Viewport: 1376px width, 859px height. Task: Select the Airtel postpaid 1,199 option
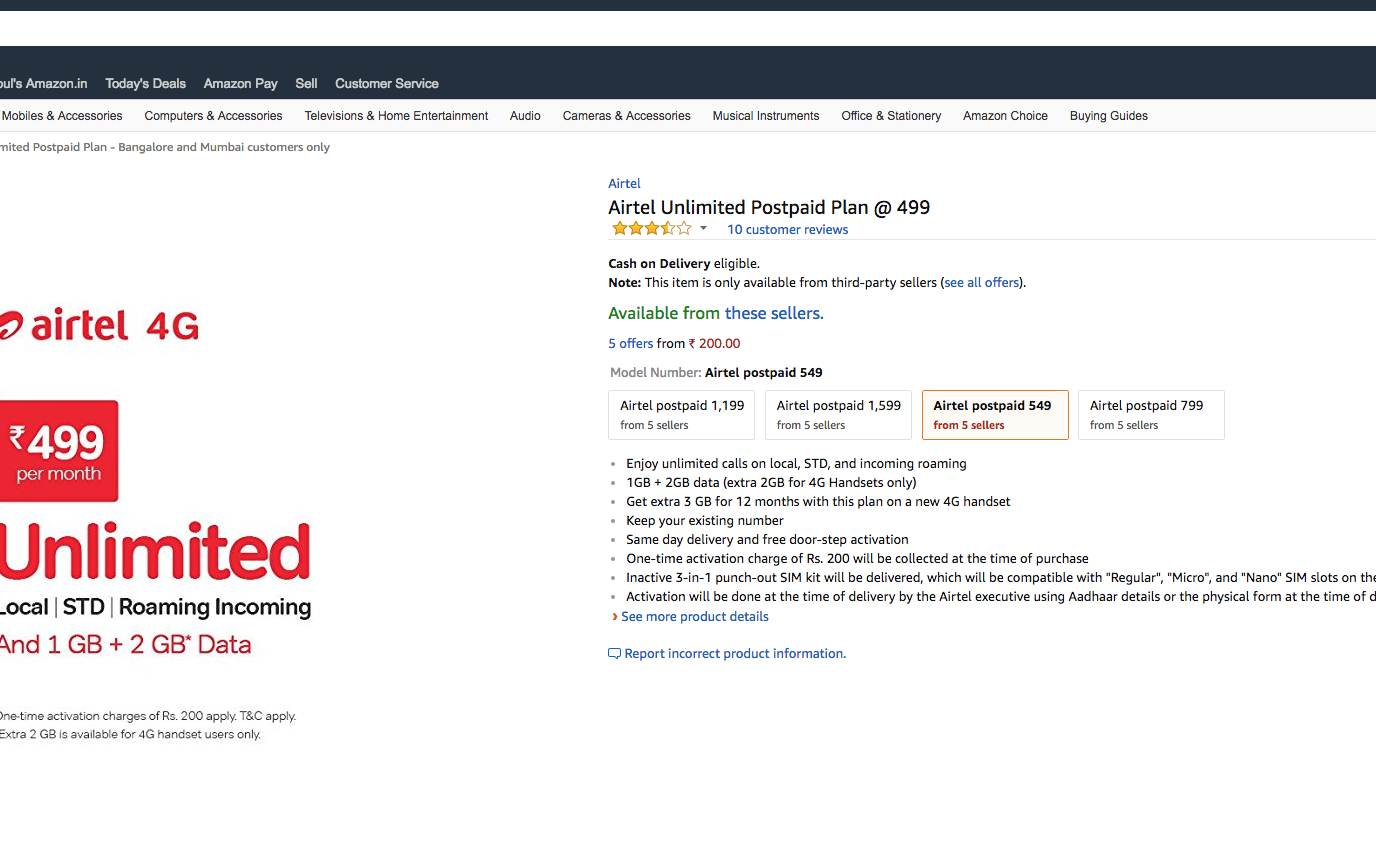[681, 415]
